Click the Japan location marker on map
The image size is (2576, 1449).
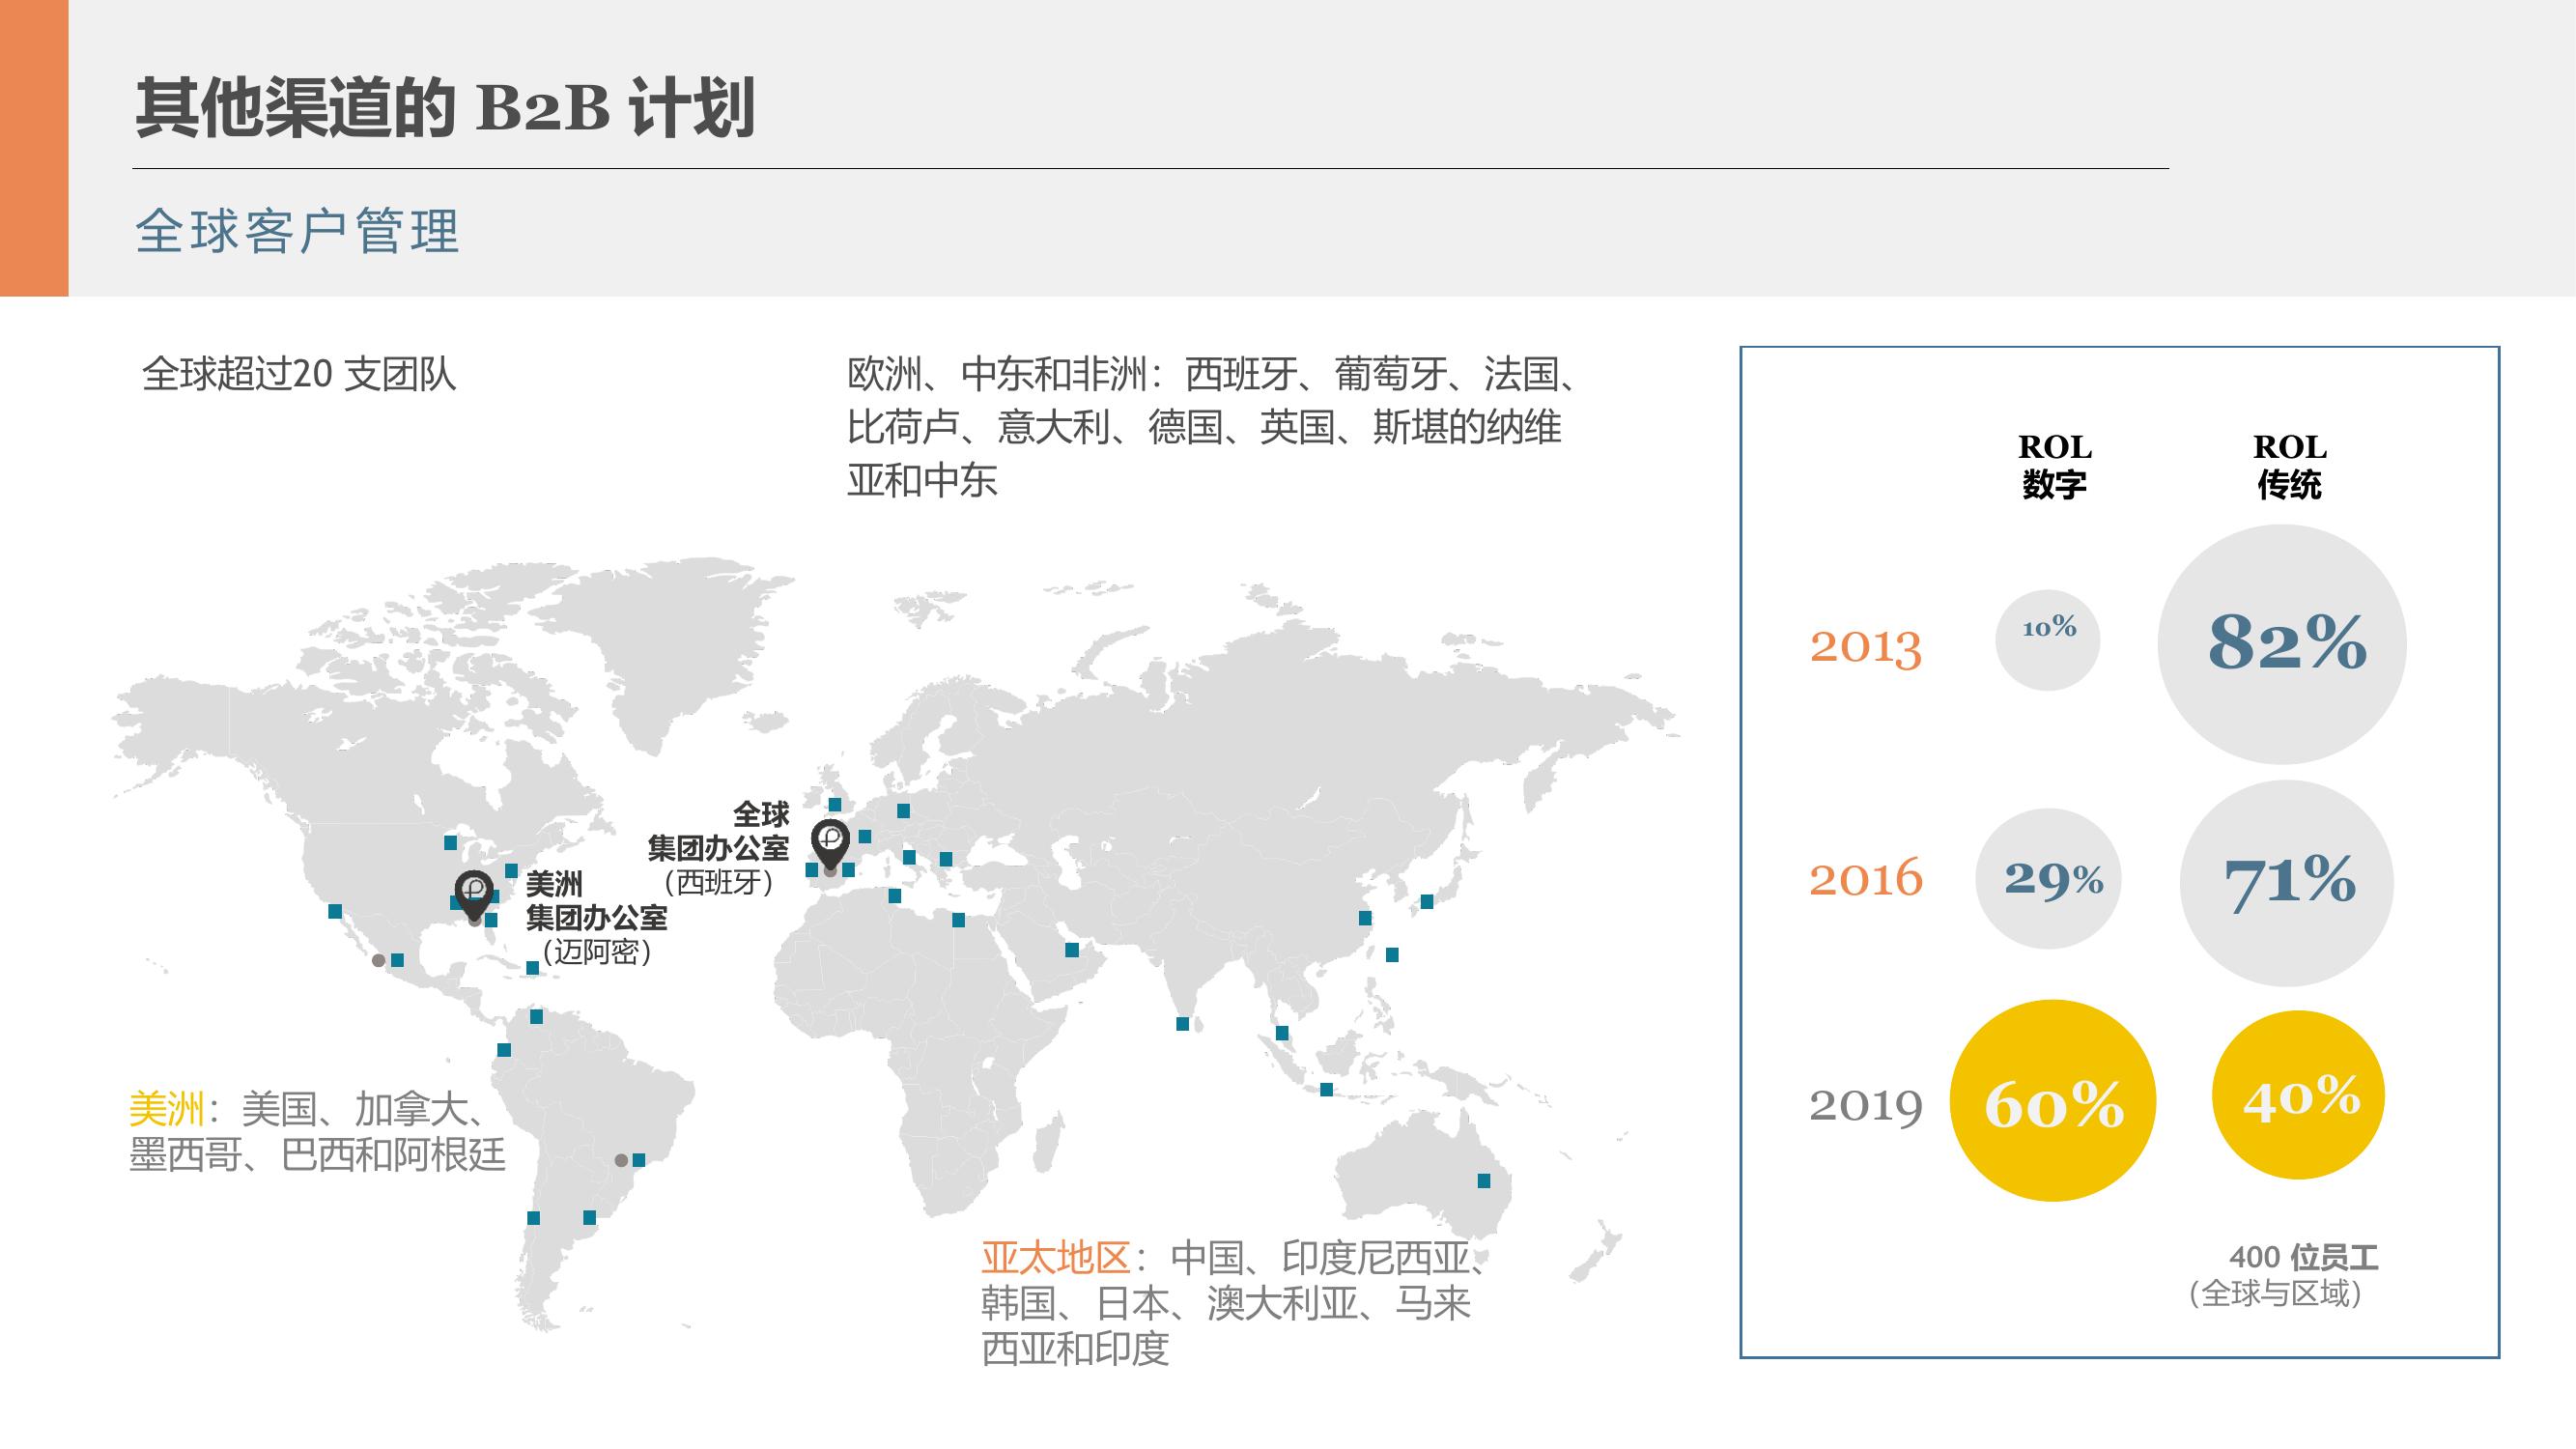[1427, 902]
